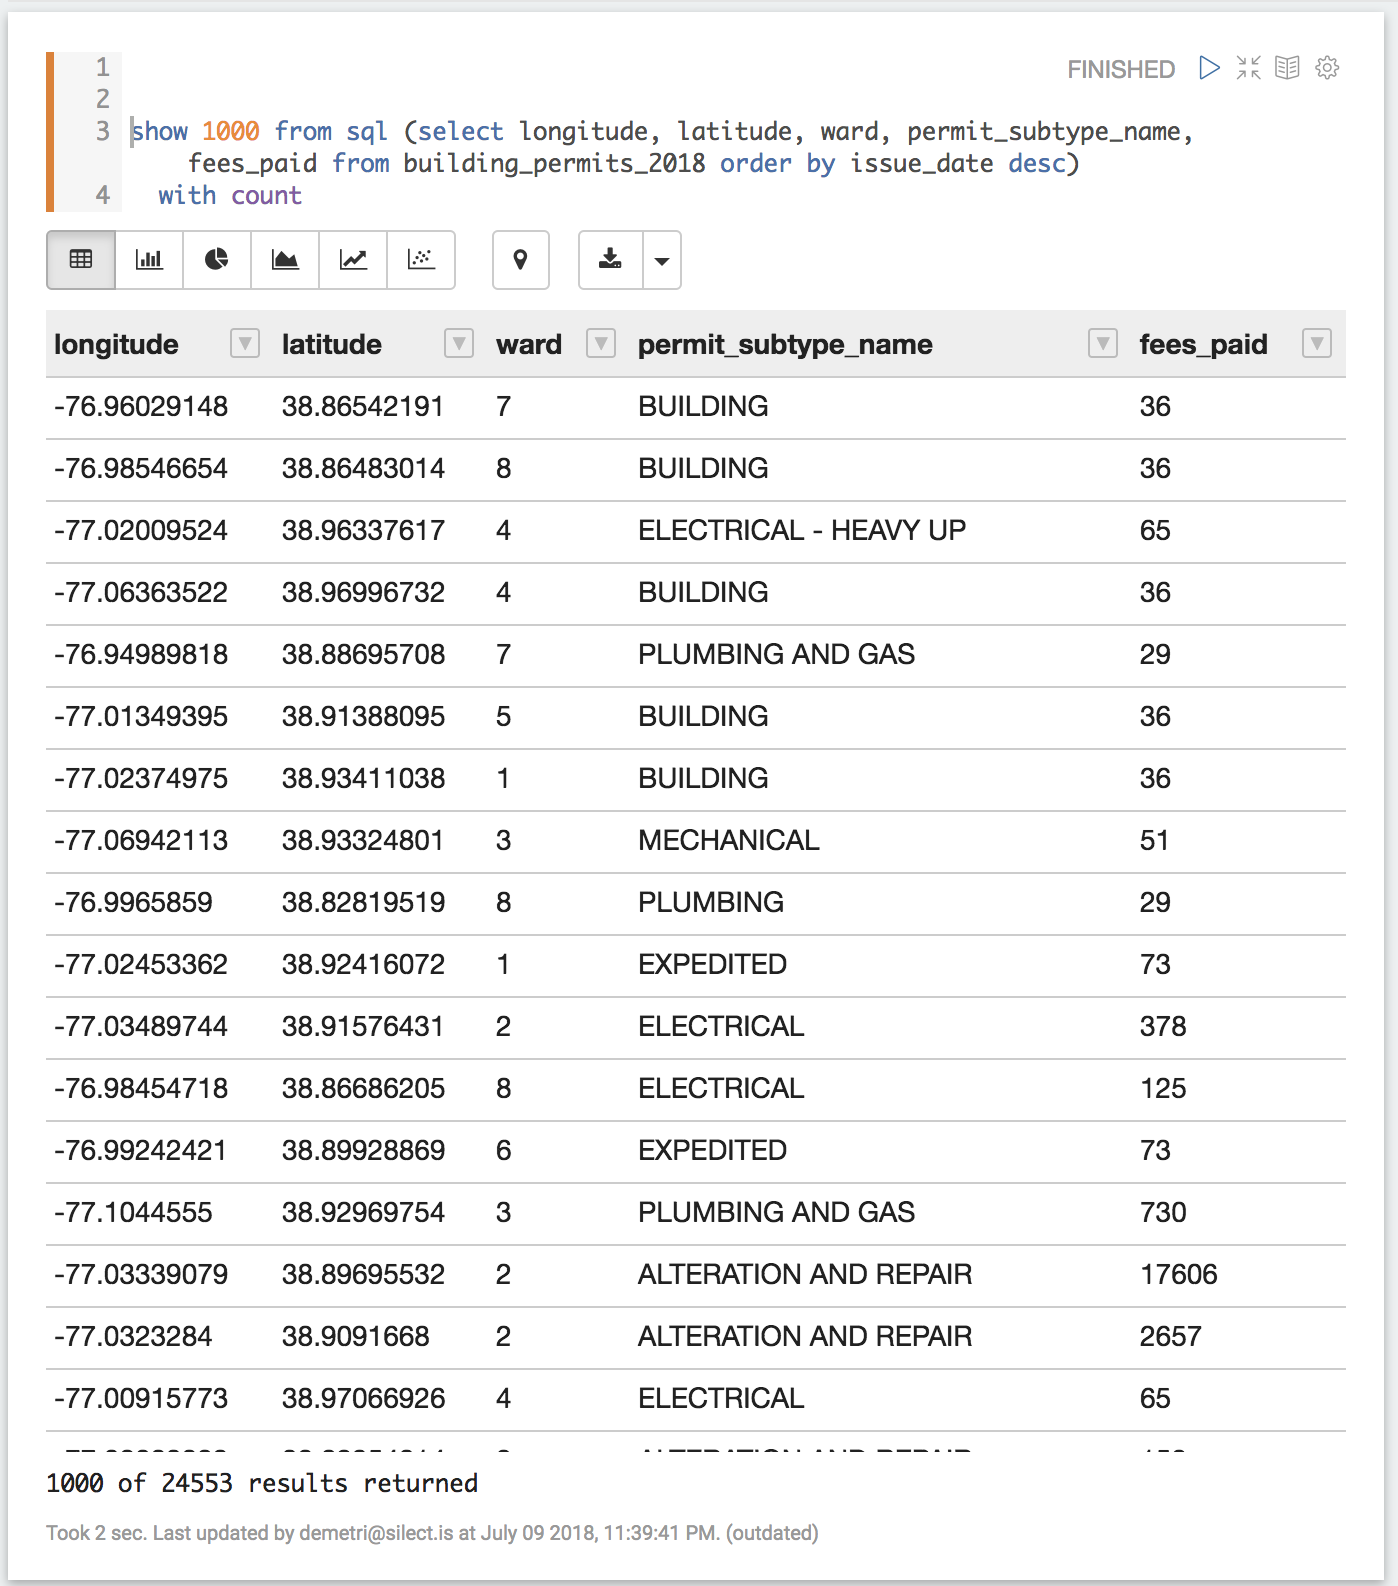The image size is (1398, 1586).
Task: Download the result data
Action: (610, 260)
